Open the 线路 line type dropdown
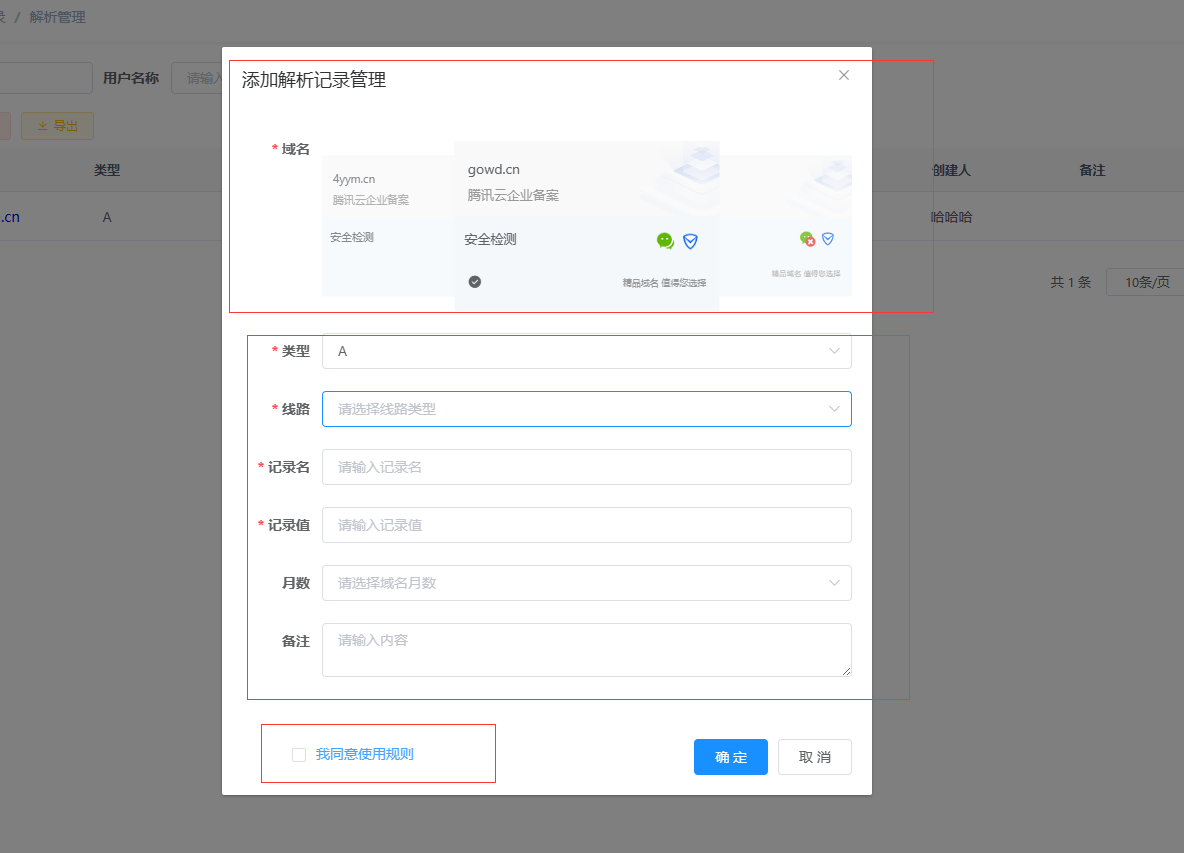Screen dimensions: 1184x853 586,409
